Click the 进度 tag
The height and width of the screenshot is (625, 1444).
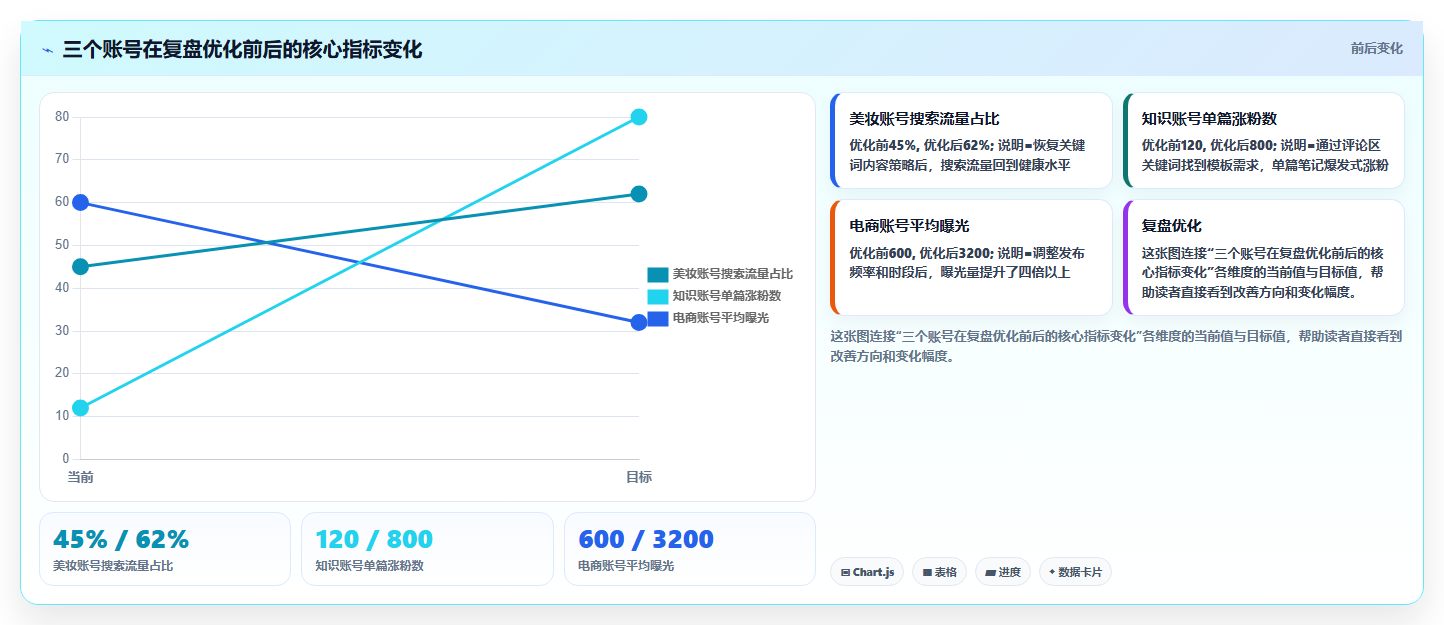pyautogui.click(x=1003, y=572)
